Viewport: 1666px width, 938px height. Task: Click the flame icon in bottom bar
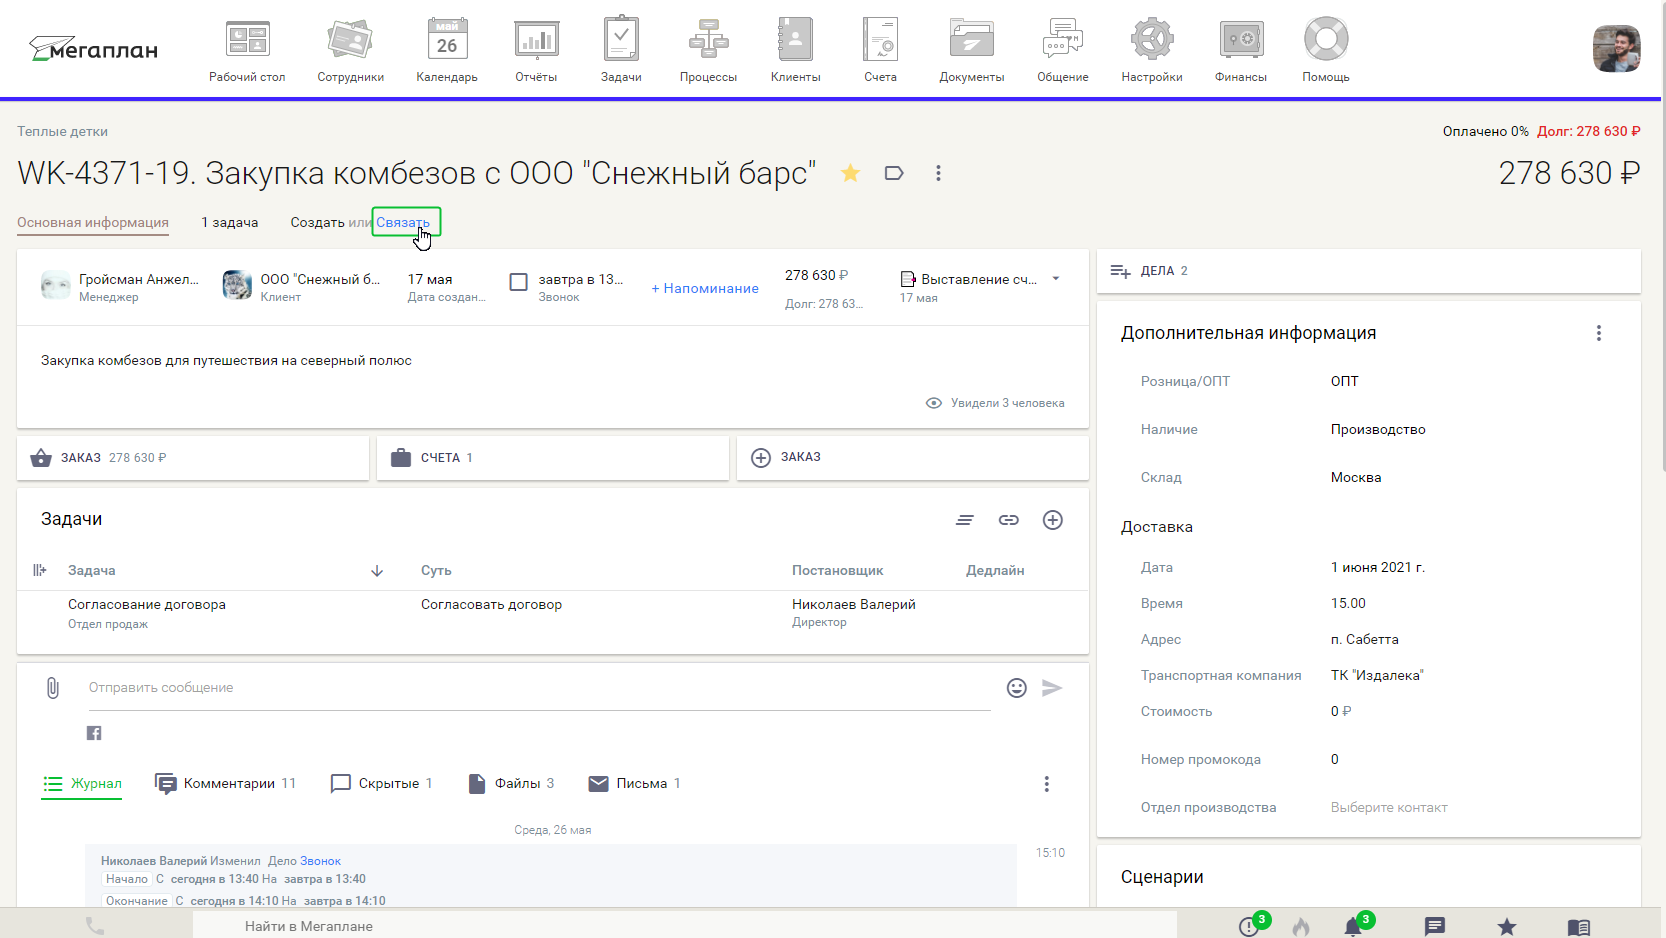(1301, 927)
